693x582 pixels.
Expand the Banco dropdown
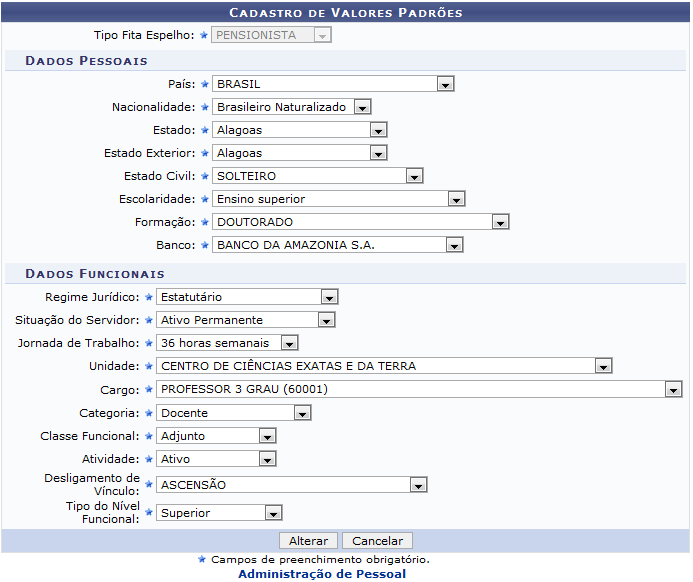(338, 245)
